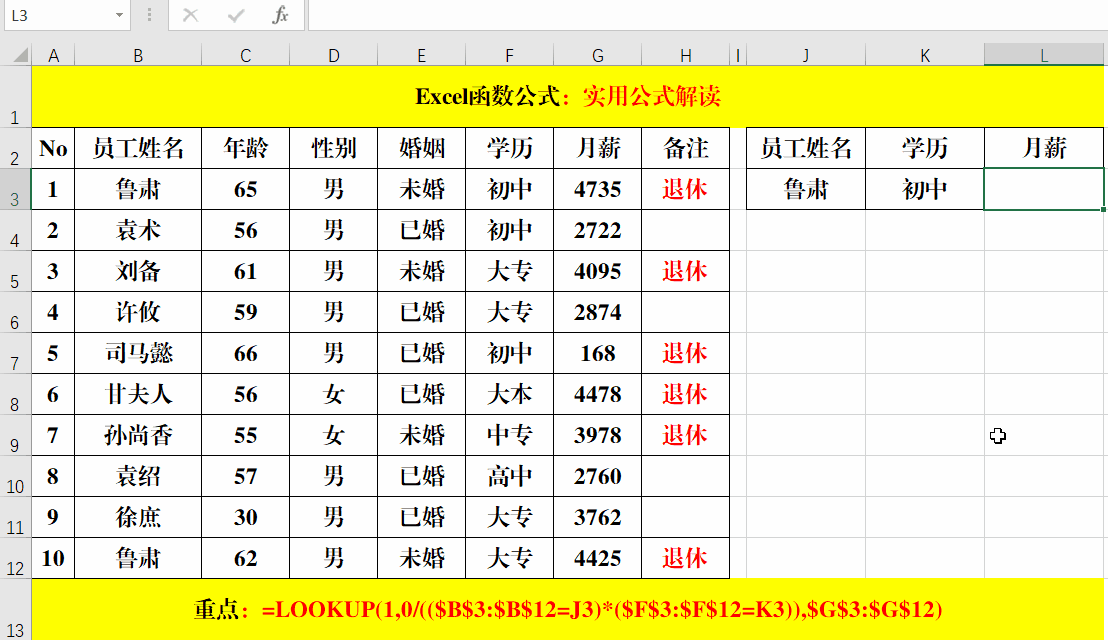Select salary cell 4425
Viewport: 1108px width, 640px height.
coord(598,558)
